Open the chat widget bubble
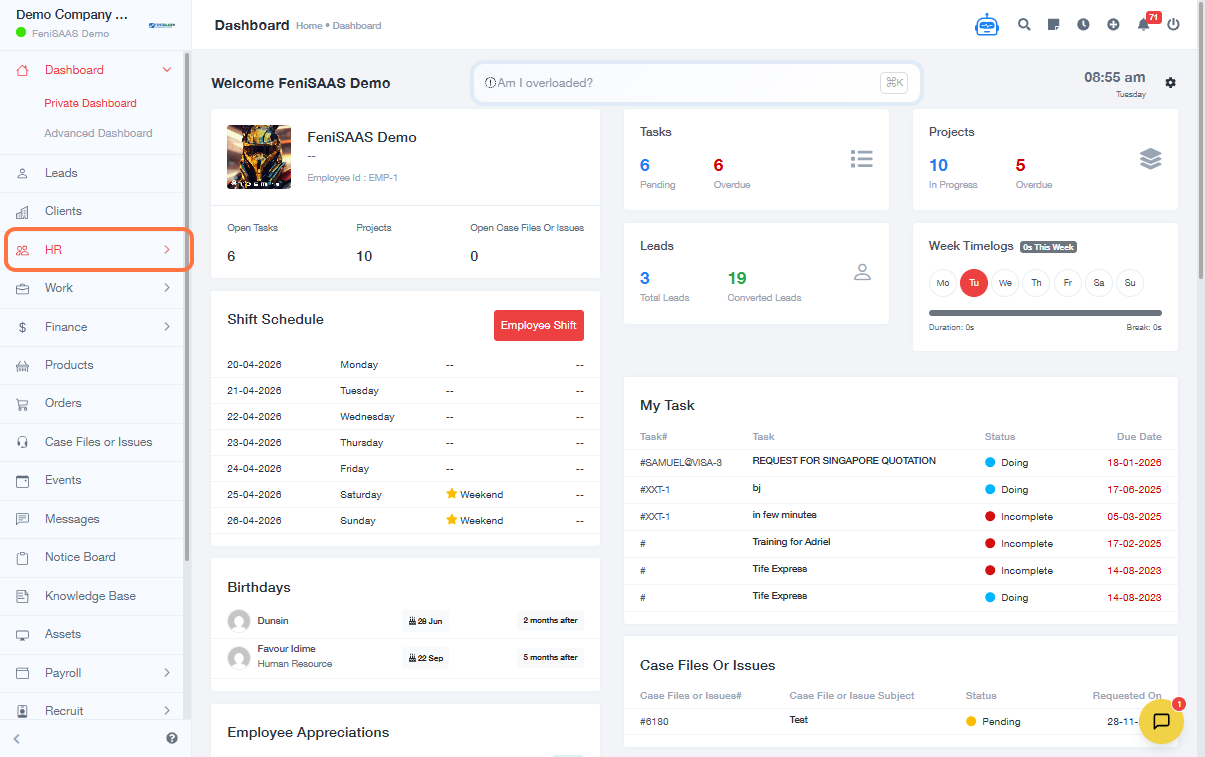 coord(1161,721)
